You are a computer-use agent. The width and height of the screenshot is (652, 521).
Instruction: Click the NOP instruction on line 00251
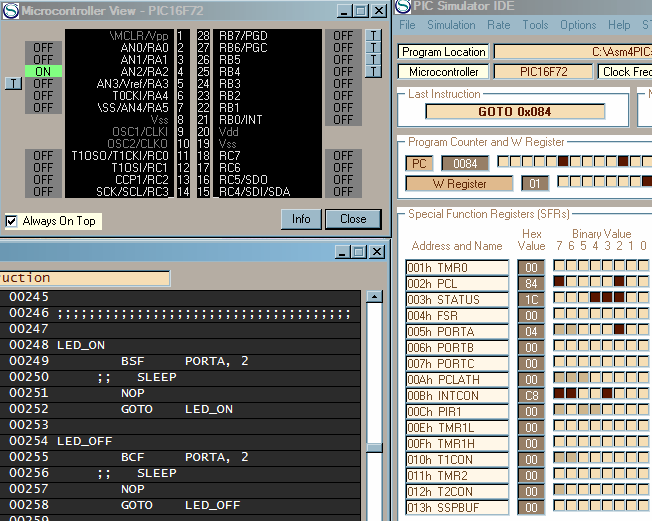133,393
